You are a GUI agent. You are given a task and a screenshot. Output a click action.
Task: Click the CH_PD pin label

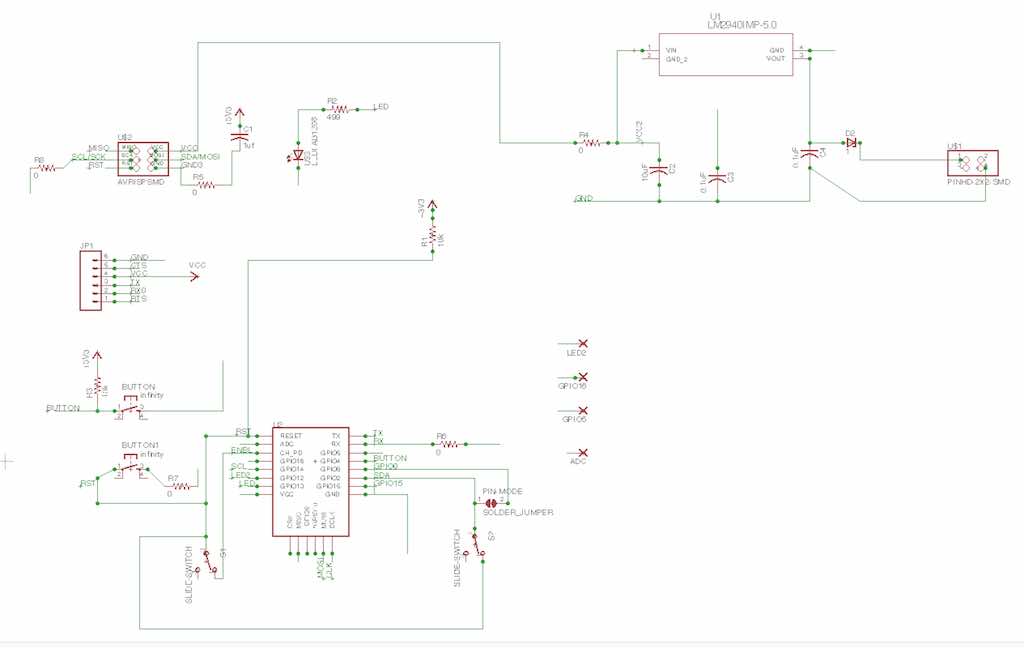[291, 453]
